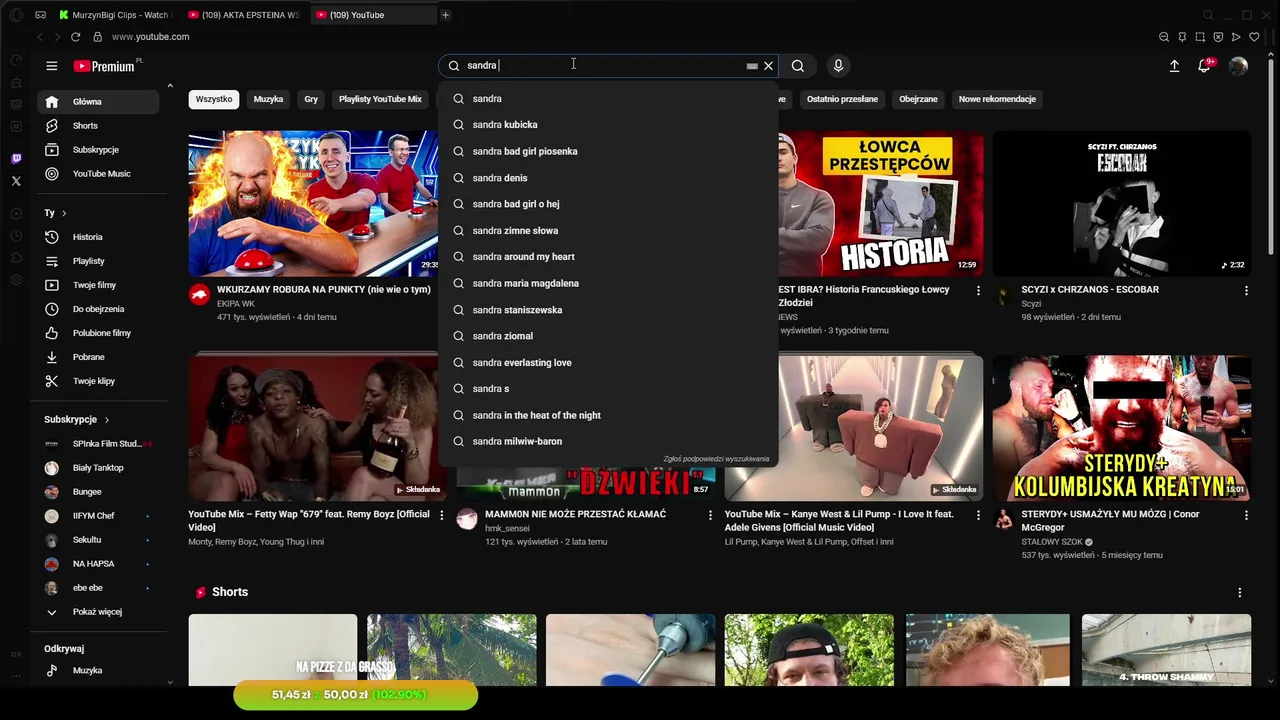The height and width of the screenshot is (720, 1280).
Task: Select the Ostatnio przesłane chip
Action: 842,99
